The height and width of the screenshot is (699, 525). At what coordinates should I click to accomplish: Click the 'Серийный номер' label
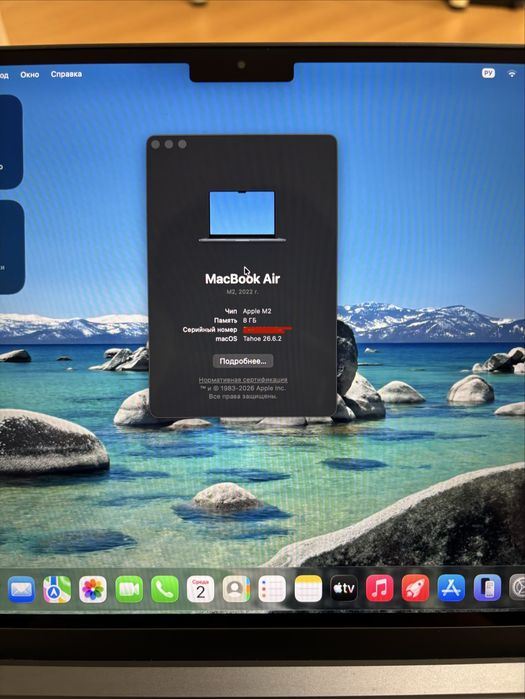210,329
